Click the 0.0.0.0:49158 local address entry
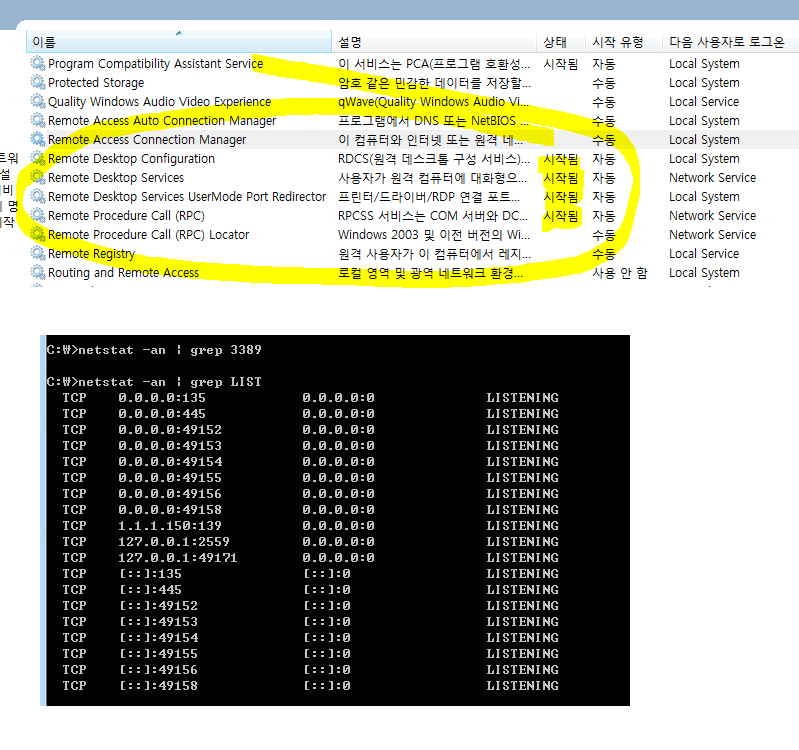 point(170,510)
